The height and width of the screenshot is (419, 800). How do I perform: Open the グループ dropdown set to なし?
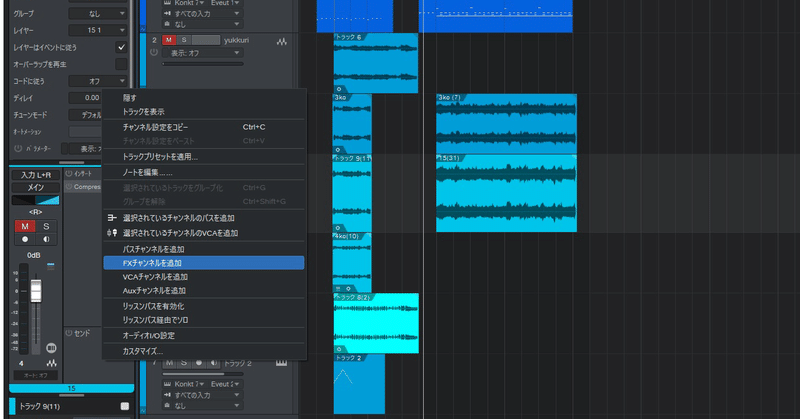(97, 13)
